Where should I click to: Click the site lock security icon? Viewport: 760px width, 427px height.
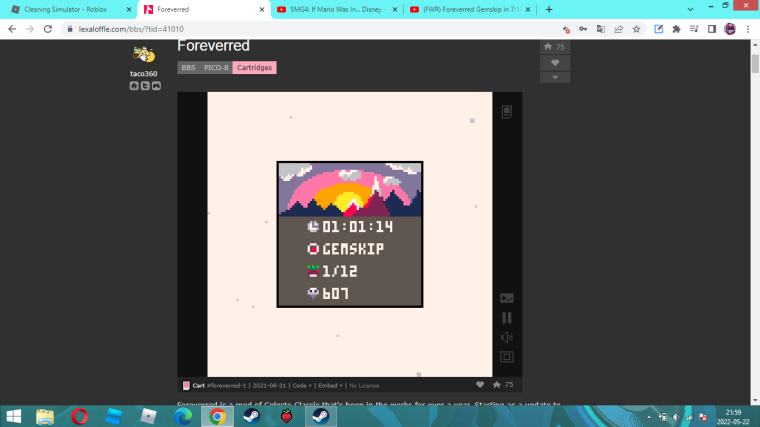tap(70, 29)
